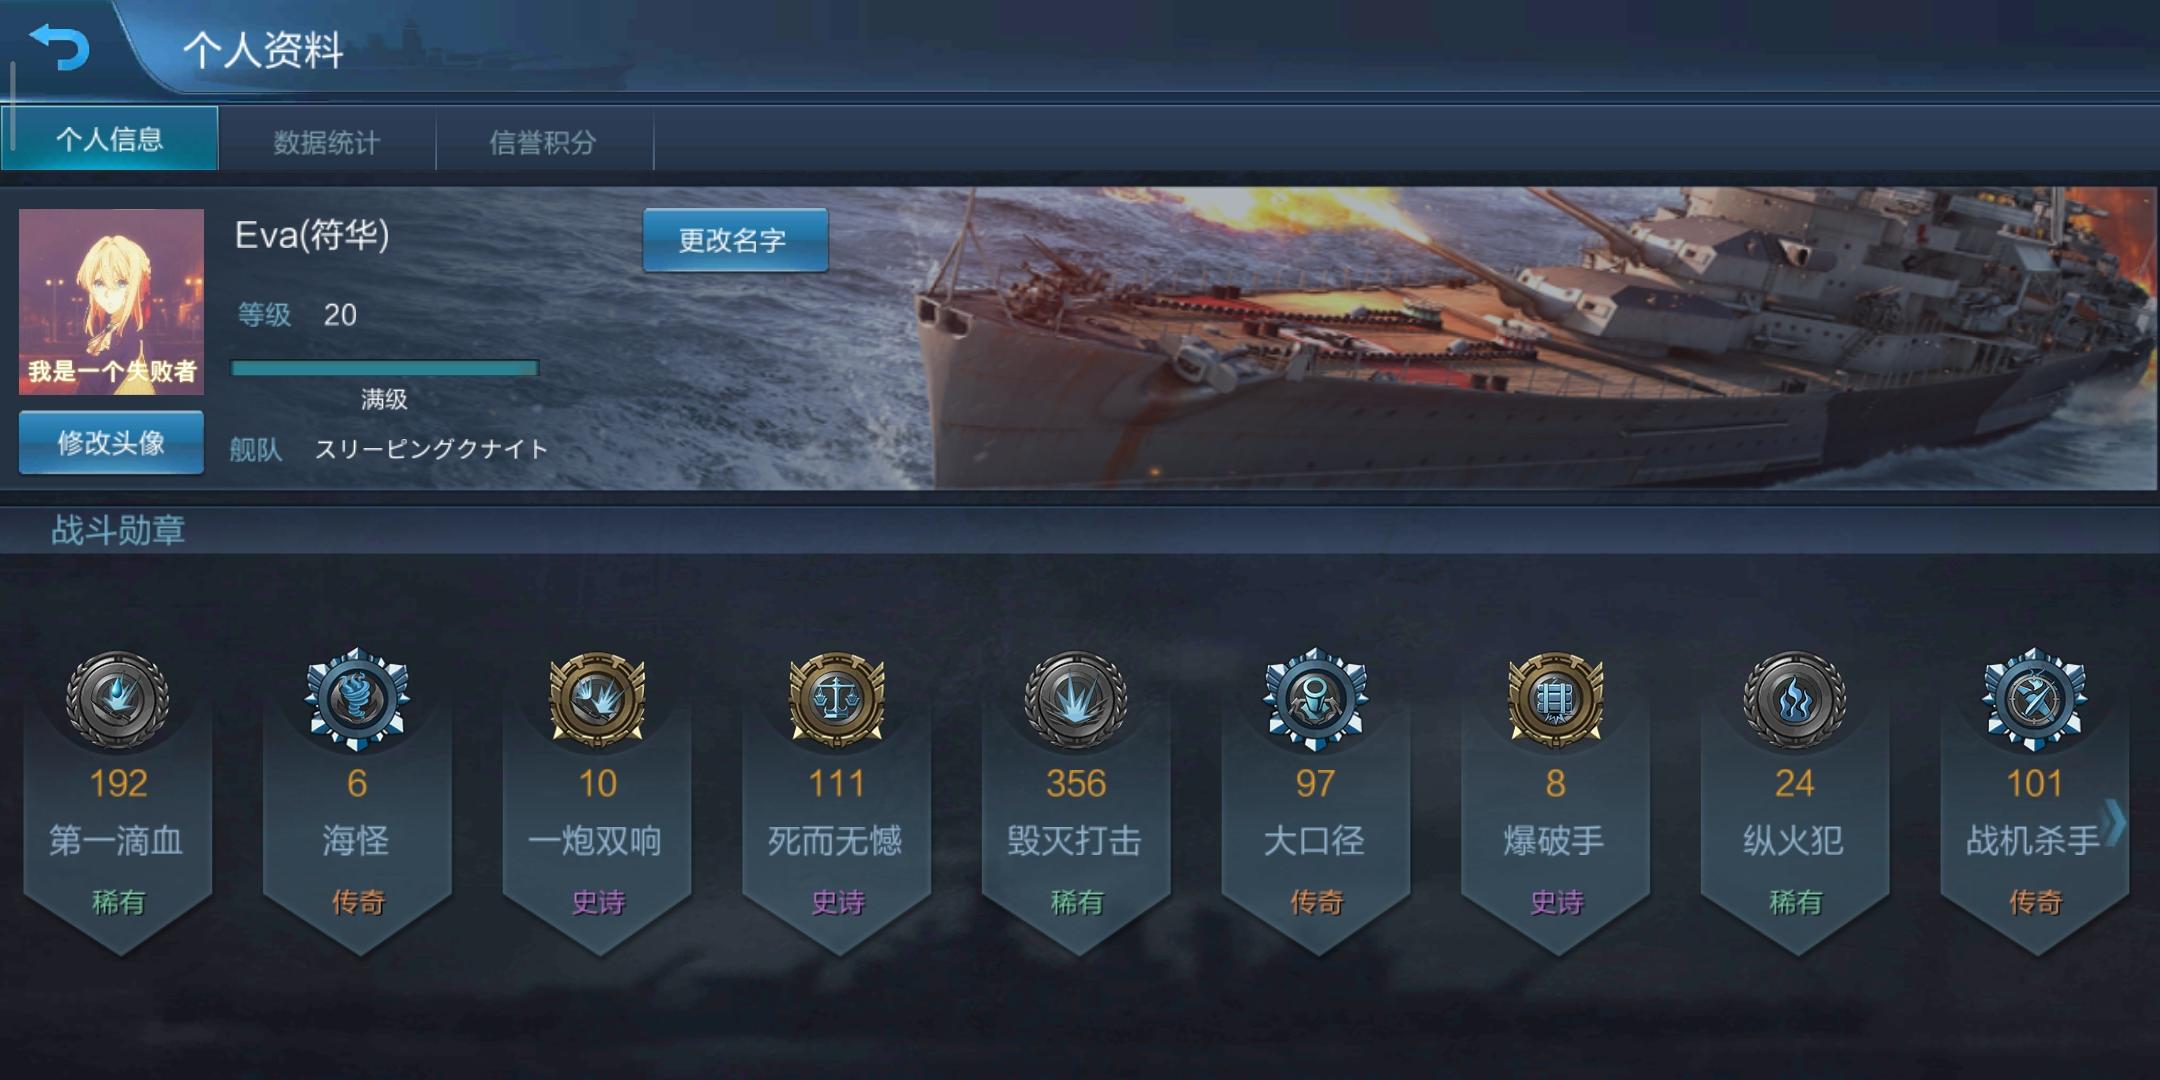Click the level progress bar

tap(385, 368)
